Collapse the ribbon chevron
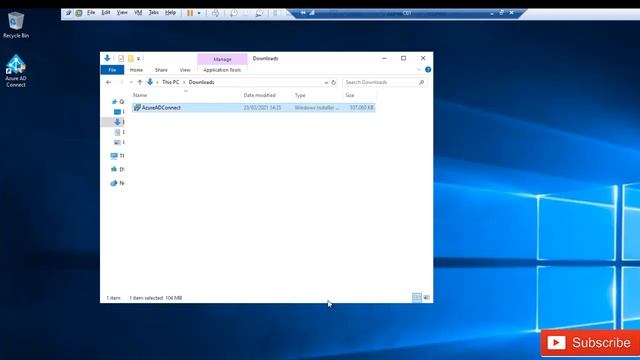Image resolution: width=640 pixels, height=360 pixels. click(x=419, y=70)
